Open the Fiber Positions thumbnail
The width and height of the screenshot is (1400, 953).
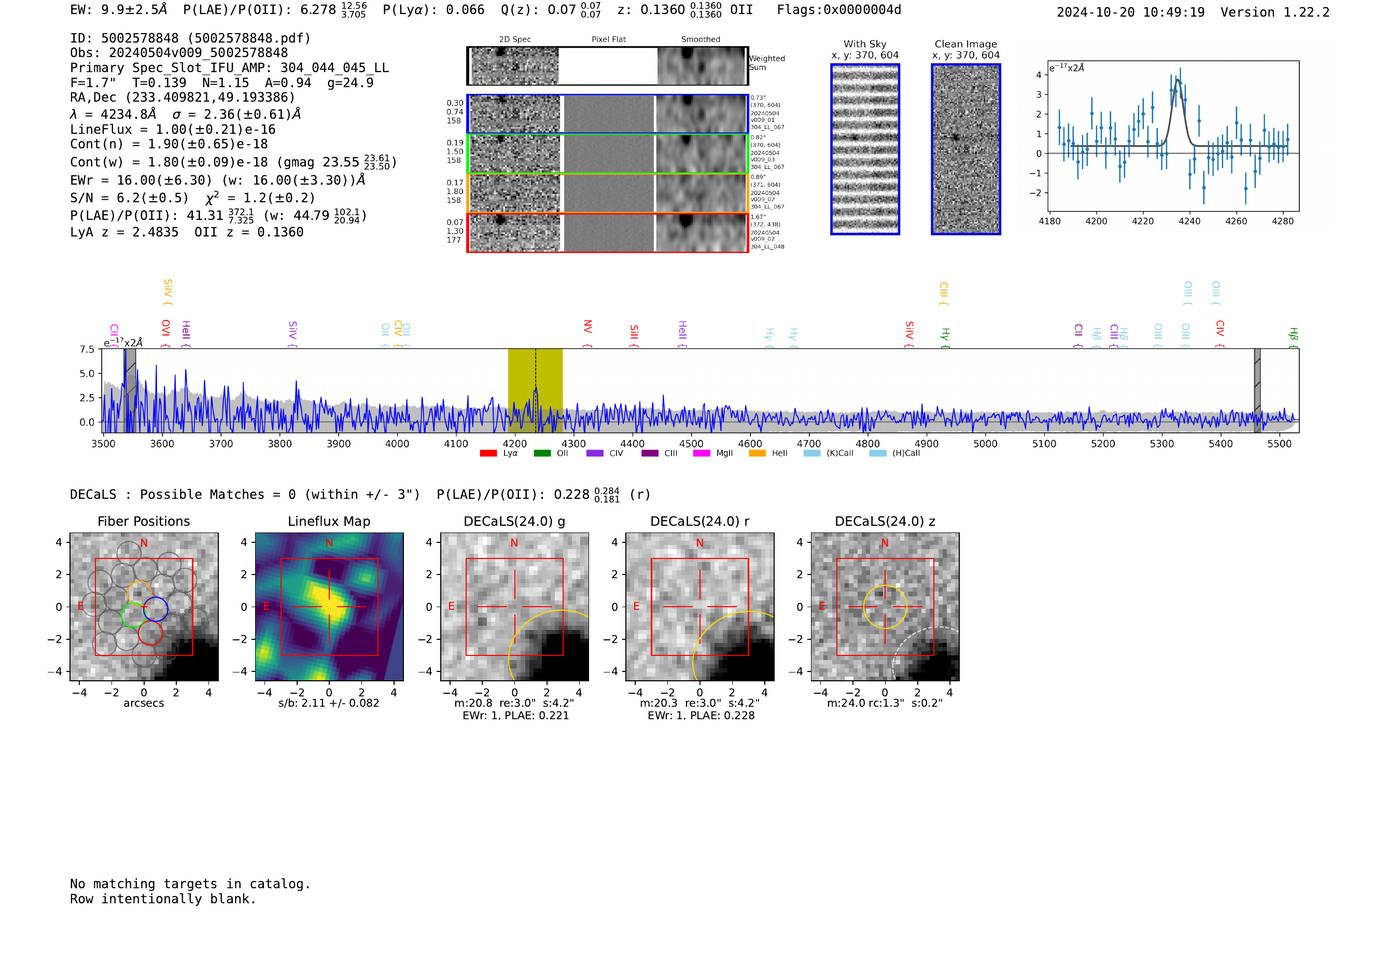pos(144,607)
